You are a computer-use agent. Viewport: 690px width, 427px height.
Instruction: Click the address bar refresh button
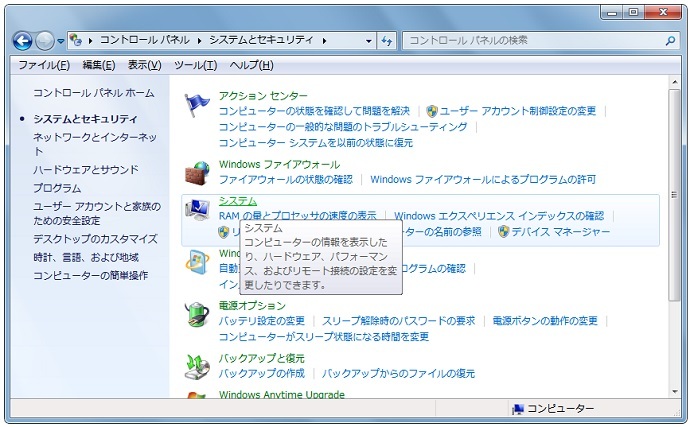tap(387, 41)
